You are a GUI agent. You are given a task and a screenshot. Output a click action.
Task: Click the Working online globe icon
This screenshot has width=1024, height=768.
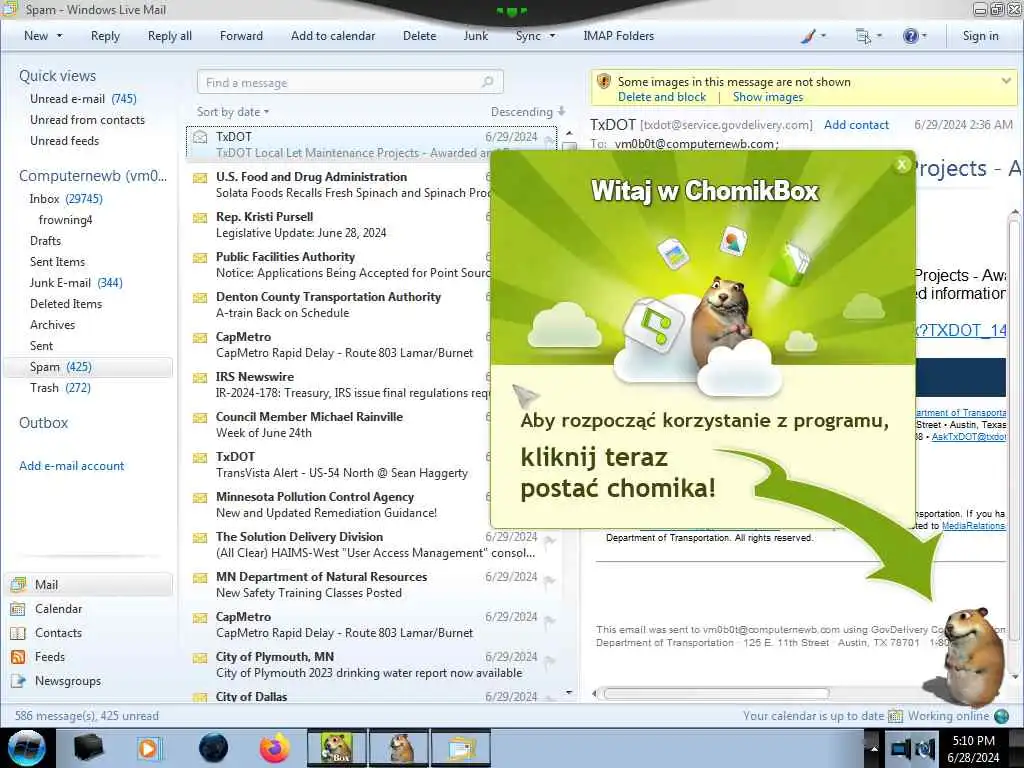[1001, 716]
